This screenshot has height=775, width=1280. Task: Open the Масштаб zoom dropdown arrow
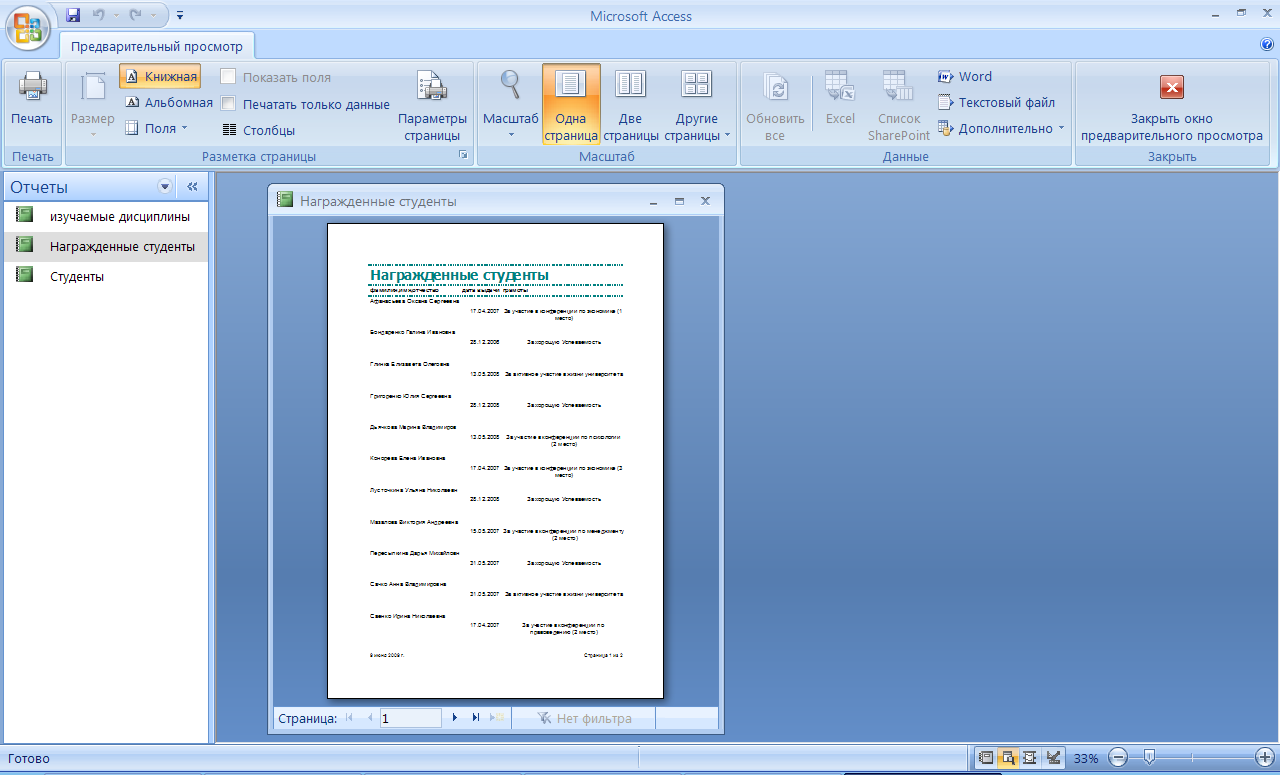point(511,134)
